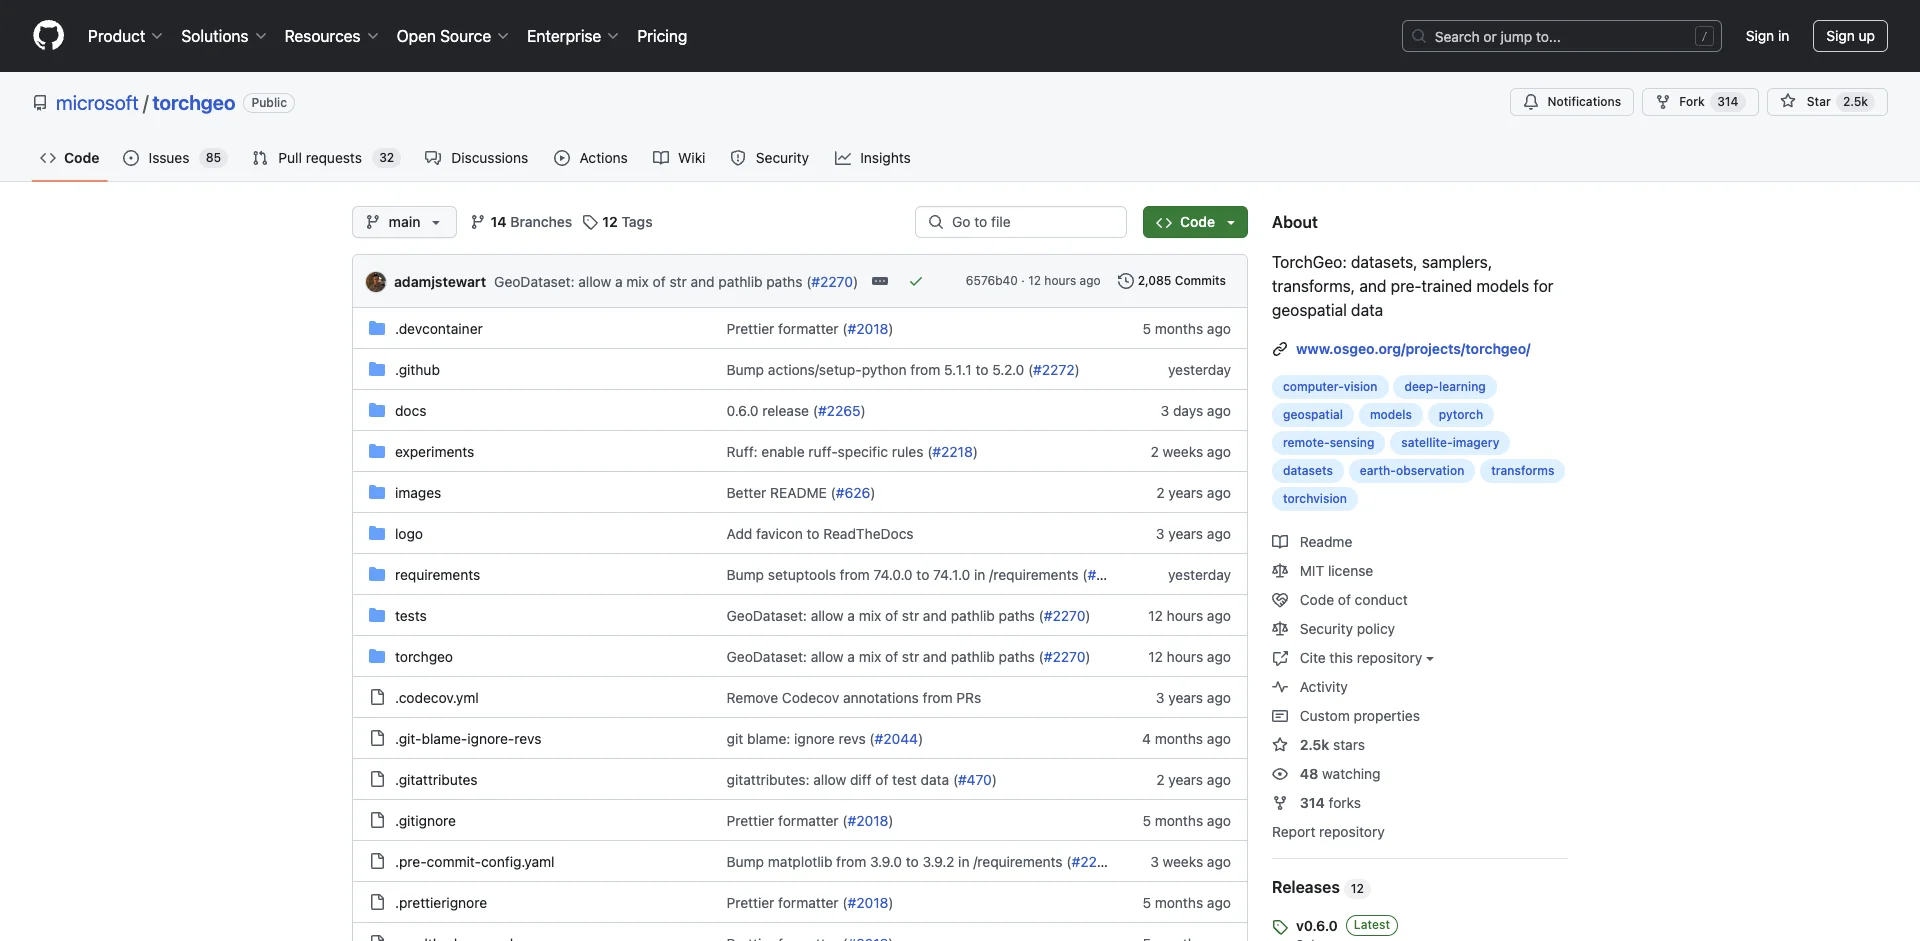The image size is (1920, 941).
Task: Click the link icon beside website URL
Action: pyautogui.click(x=1280, y=349)
